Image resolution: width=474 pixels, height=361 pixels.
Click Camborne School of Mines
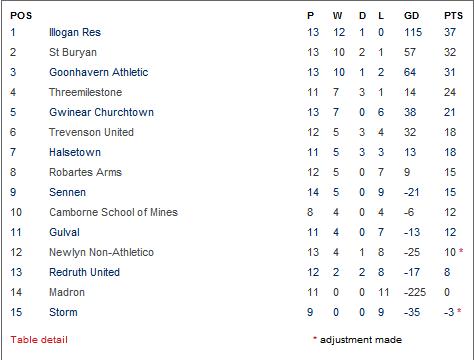pyautogui.click(x=113, y=212)
